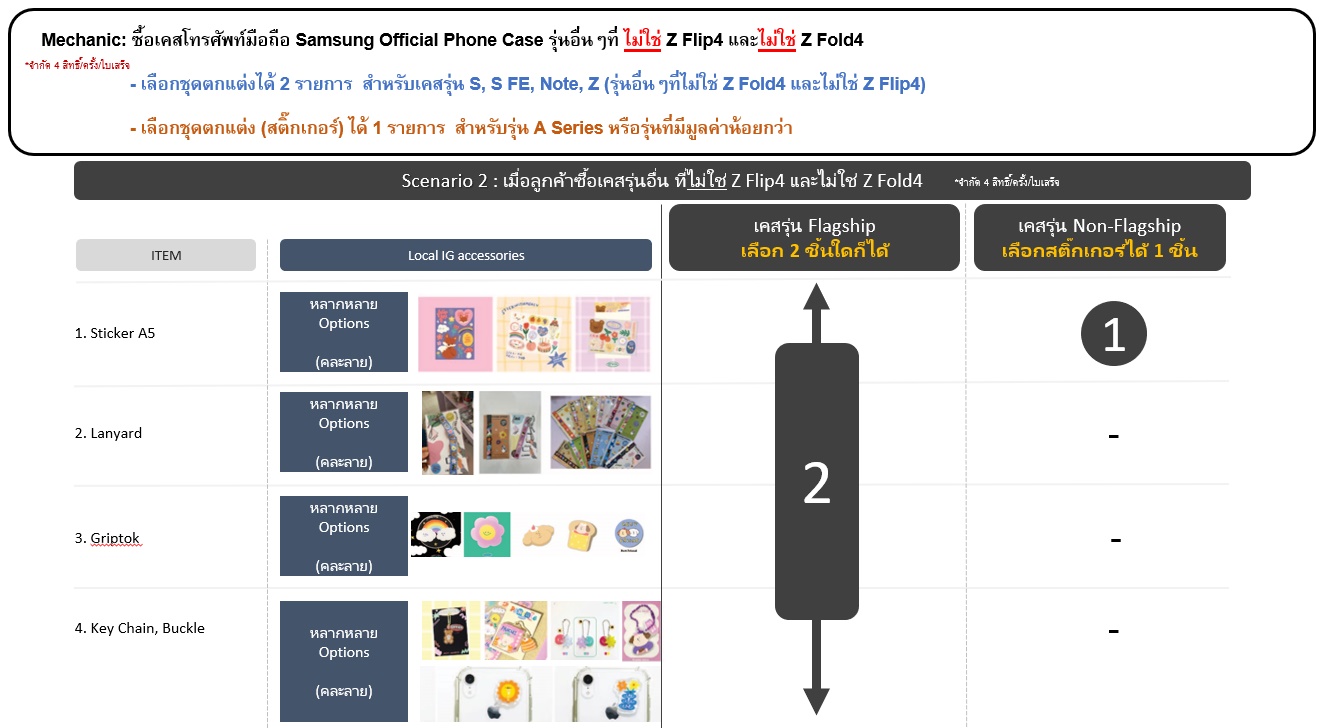1325x728 pixels.
Task: Click the bear Sticker A5 sheet thumbnail
Action: (x=612, y=334)
